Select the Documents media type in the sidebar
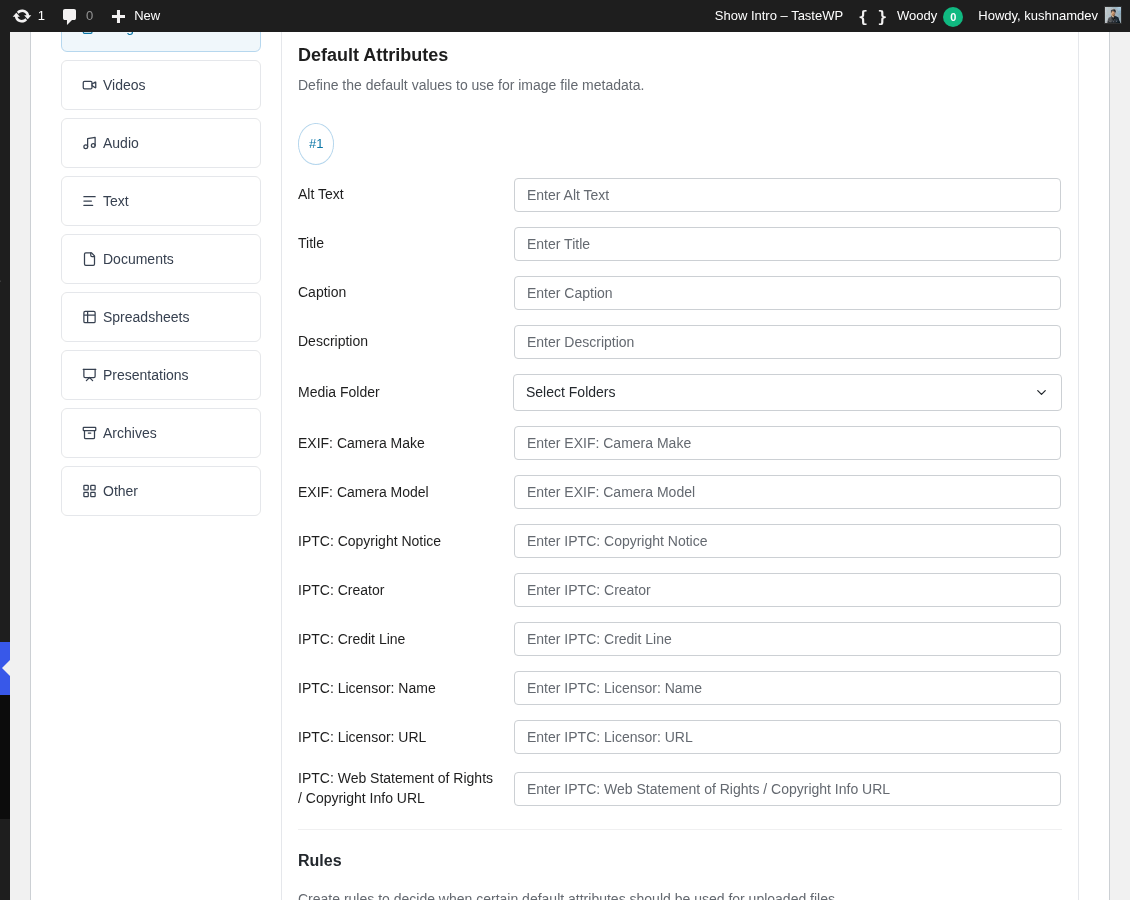 tap(161, 259)
